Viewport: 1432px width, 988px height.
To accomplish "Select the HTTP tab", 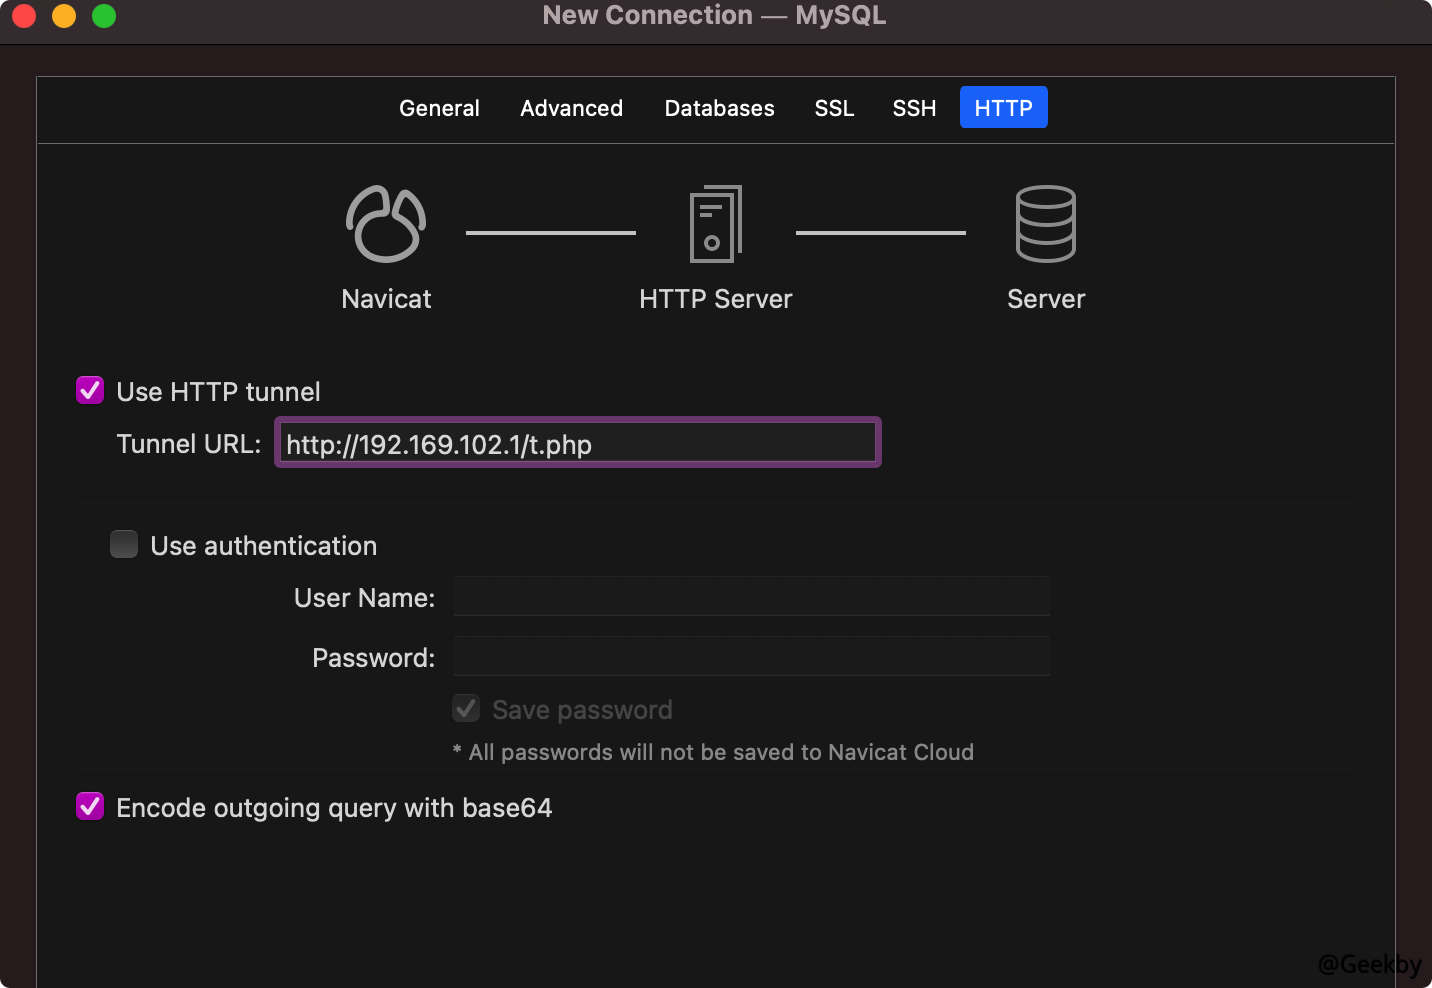I will tap(1004, 108).
